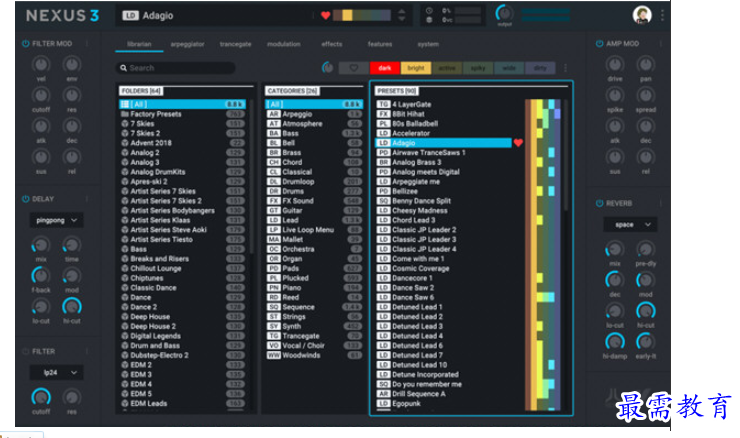Open the lp24 filter type dropdown
The width and height of the screenshot is (740, 438).
click(x=57, y=372)
